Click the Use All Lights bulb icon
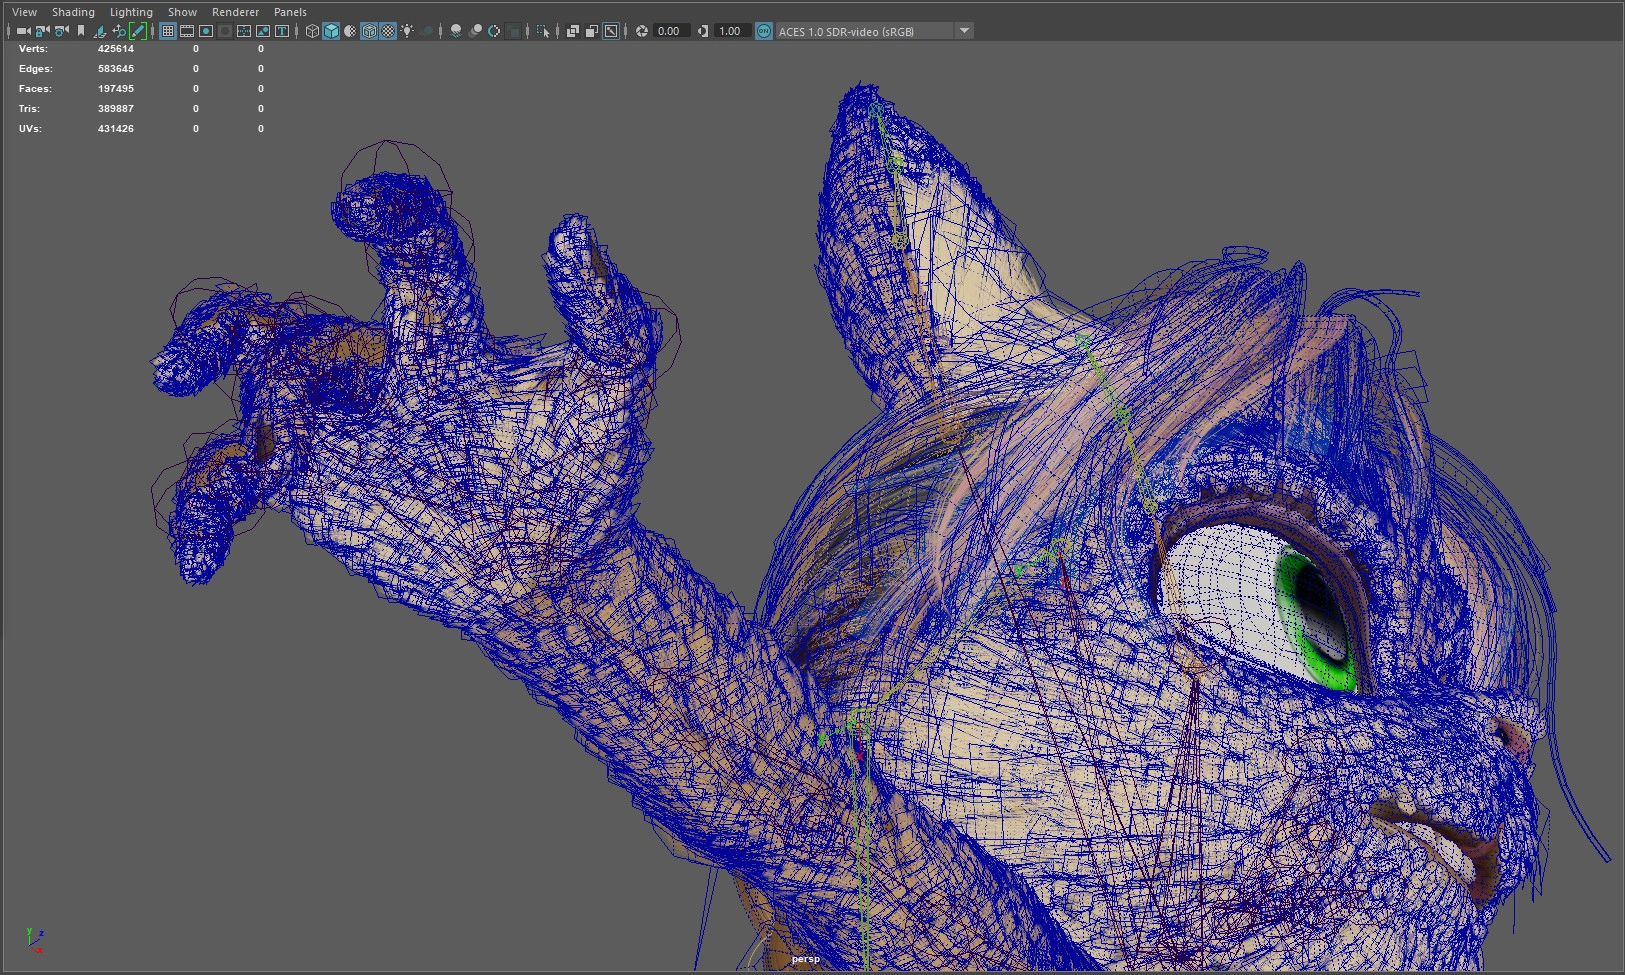 pos(407,31)
